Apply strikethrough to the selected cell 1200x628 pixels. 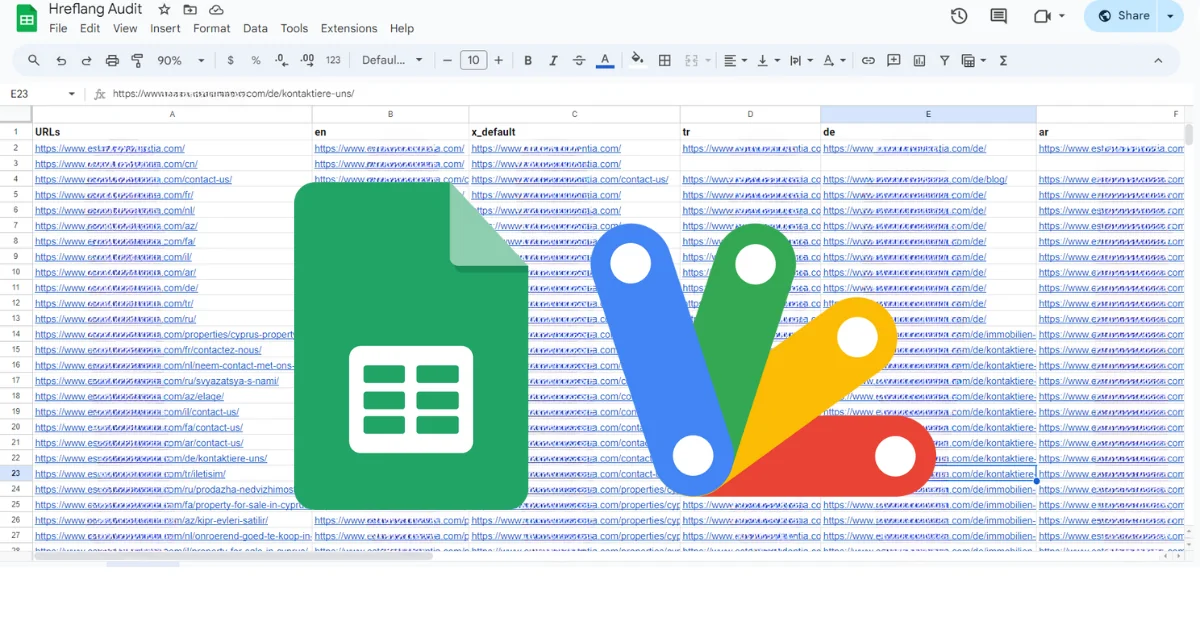pos(578,60)
